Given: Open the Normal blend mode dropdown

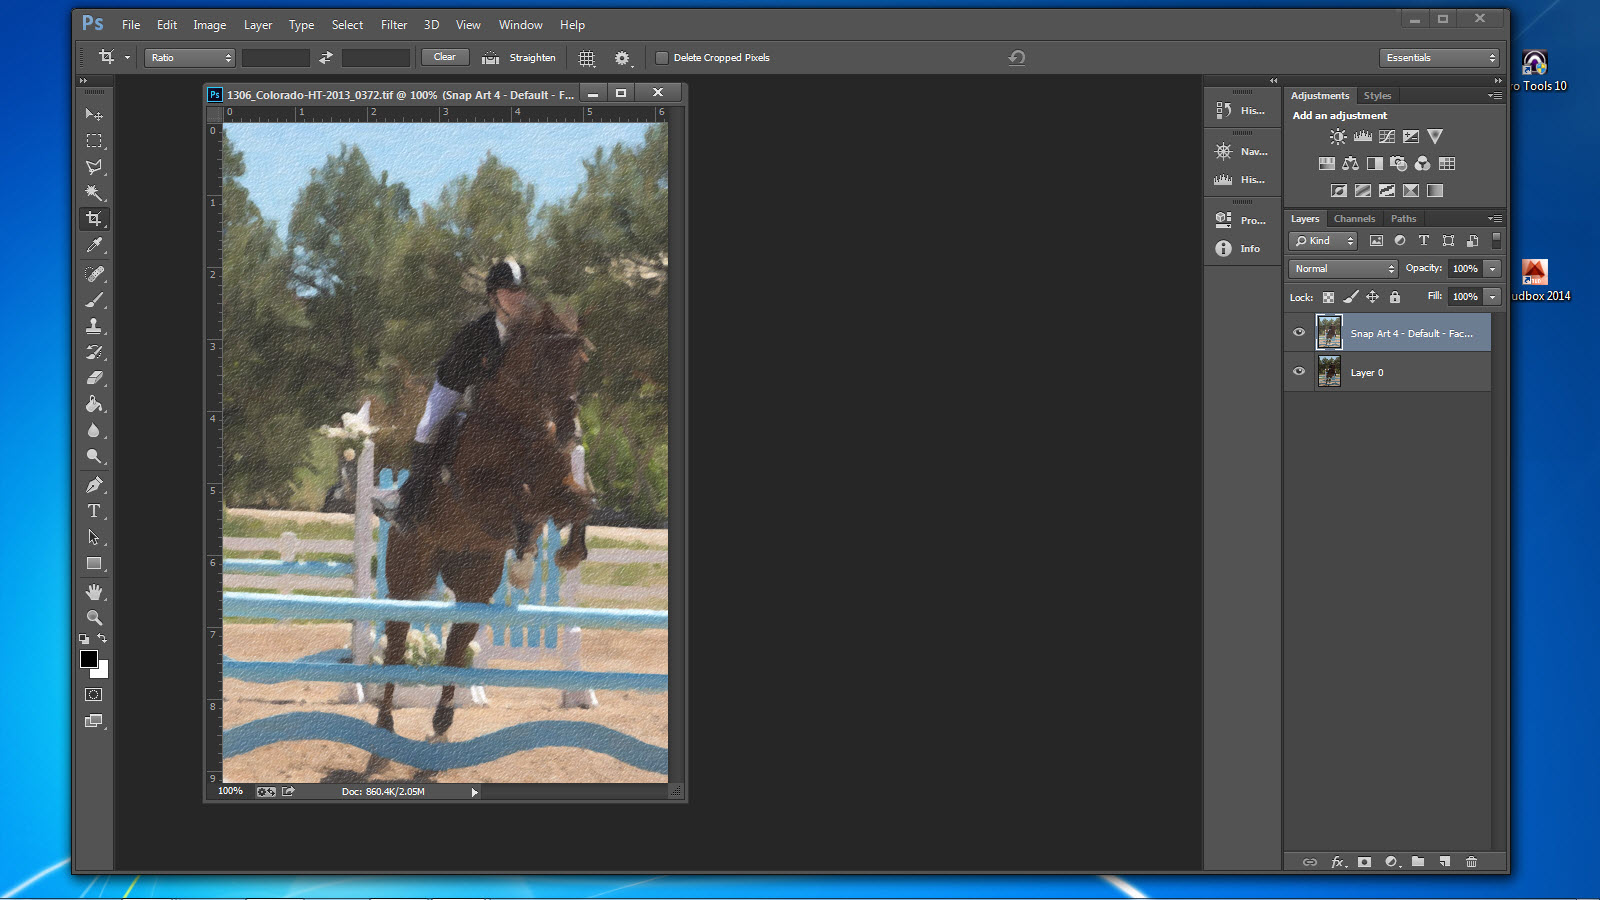Looking at the screenshot, I should coord(1343,269).
